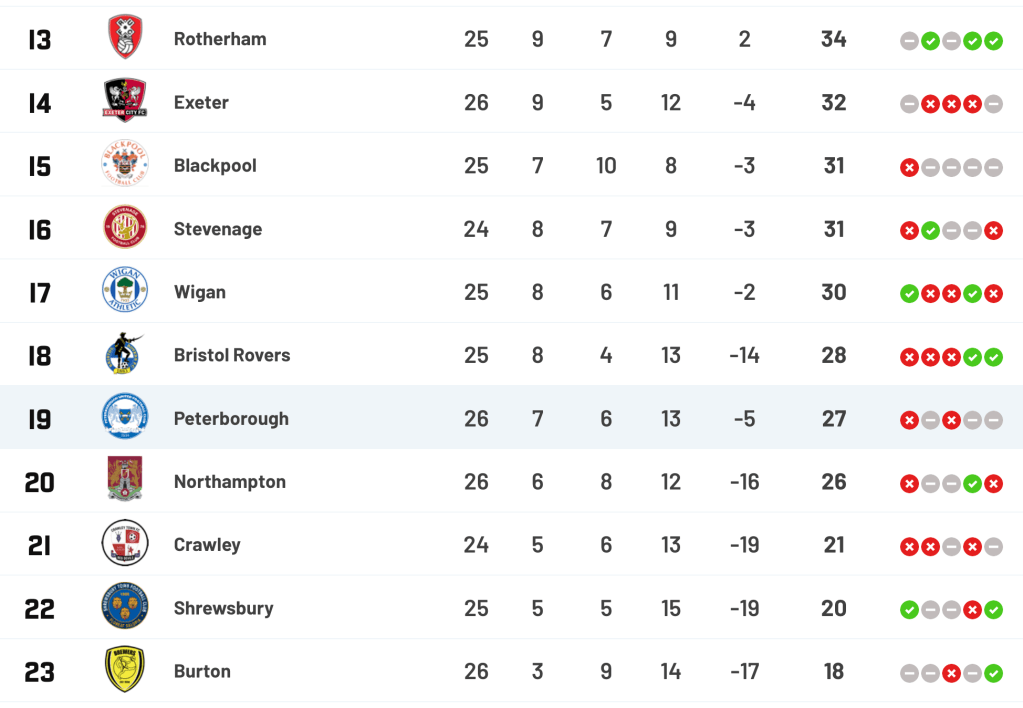Screen dimensions: 1023x708
Task: Click the Peterborough club crest
Action: pyautogui.click(x=125, y=418)
